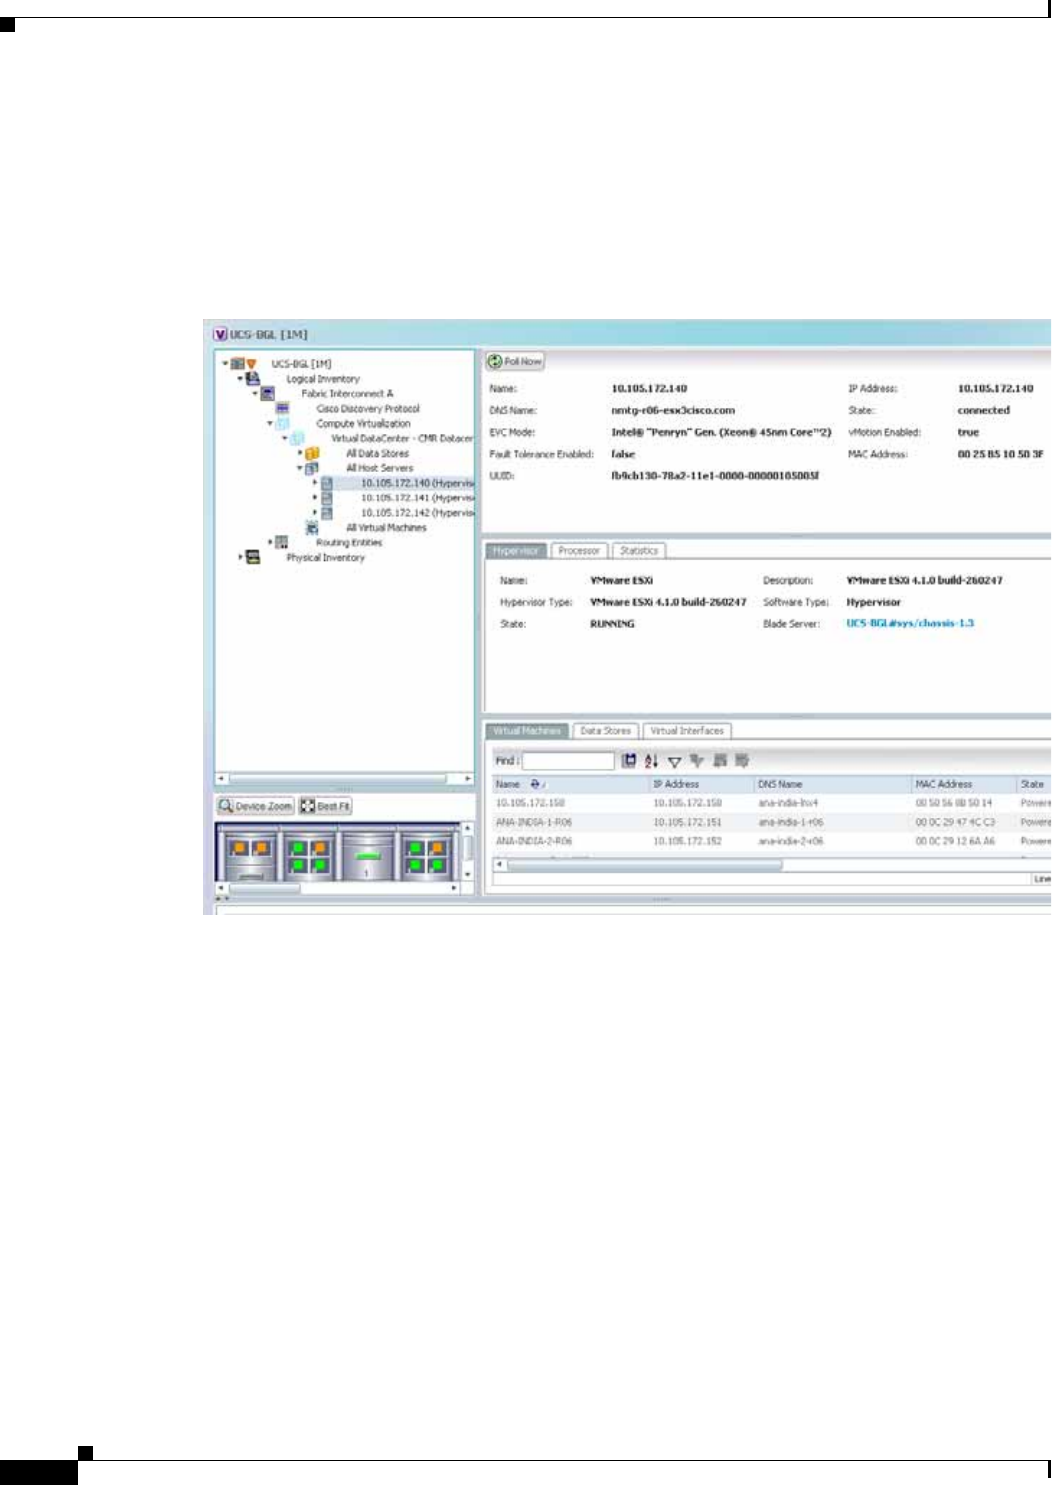Open the Virtual Interfaces tab
The height and width of the screenshot is (1485, 1052).
687,731
